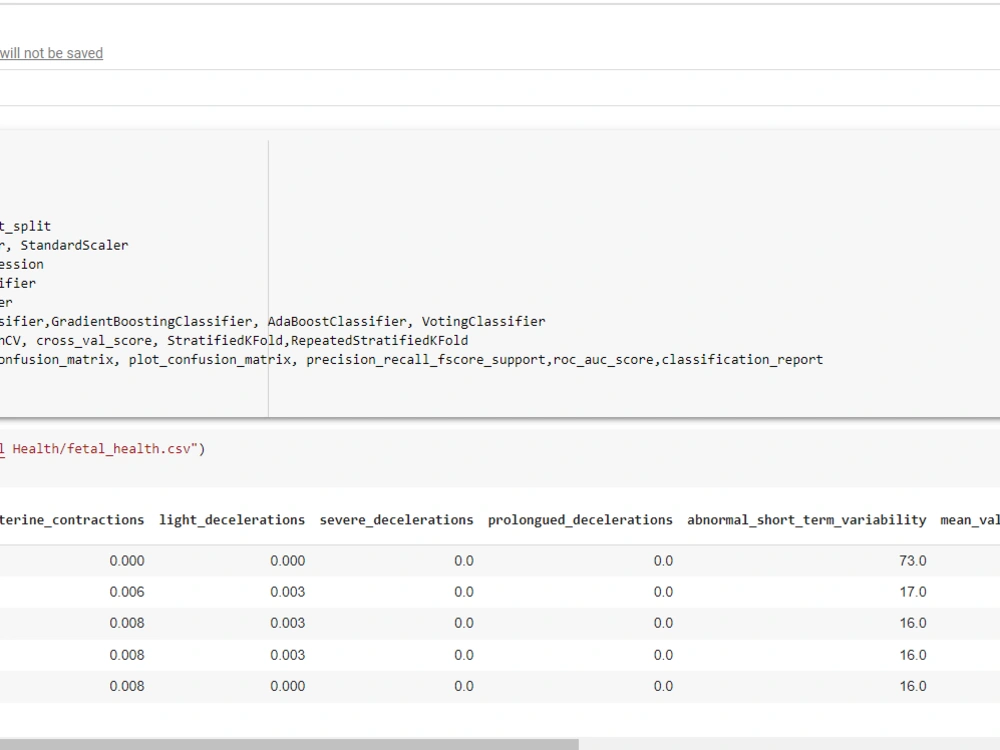Place cursor on the t_split code line
This screenshot has width=1000, height=750.
coord(26,226)
